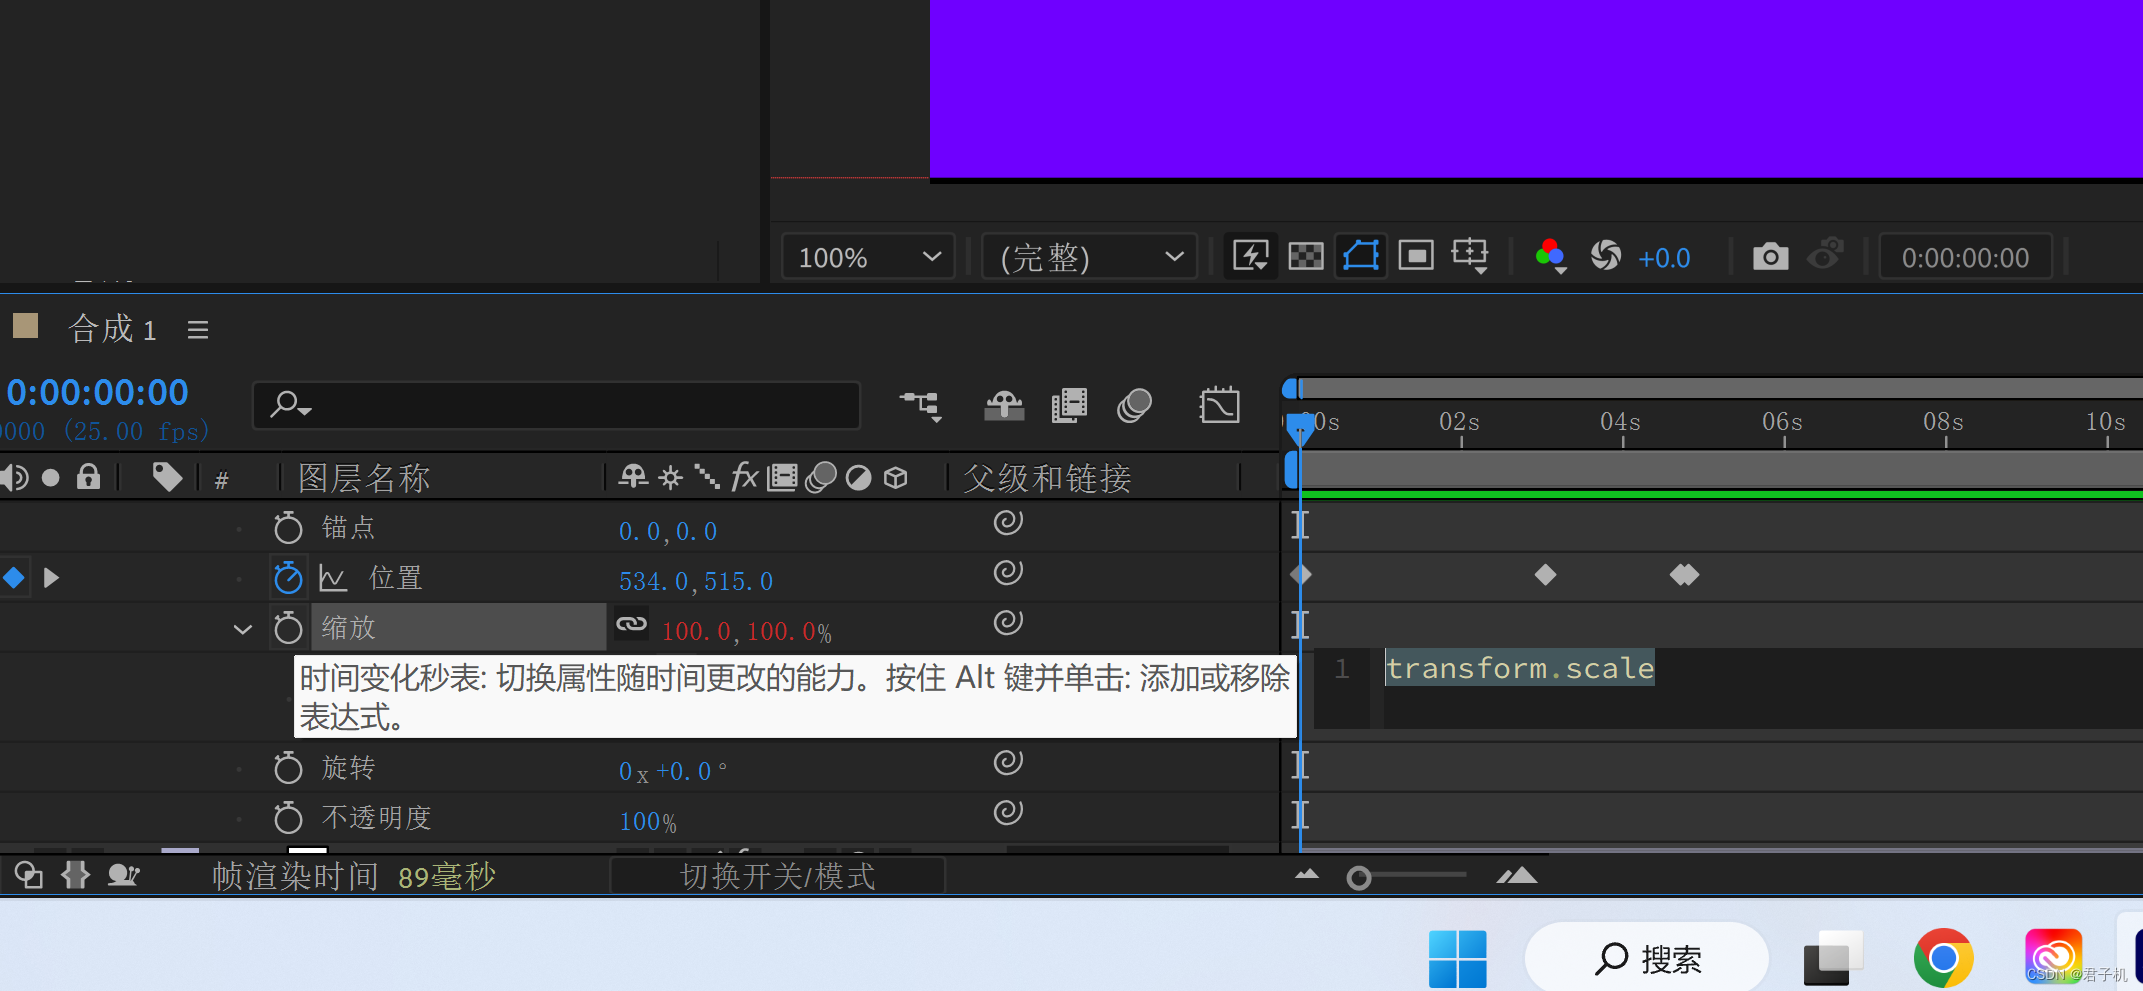The image size is (2143, 991).
Task: Toggle motion blur enable icon
Action: click(x=1134, y=405)
